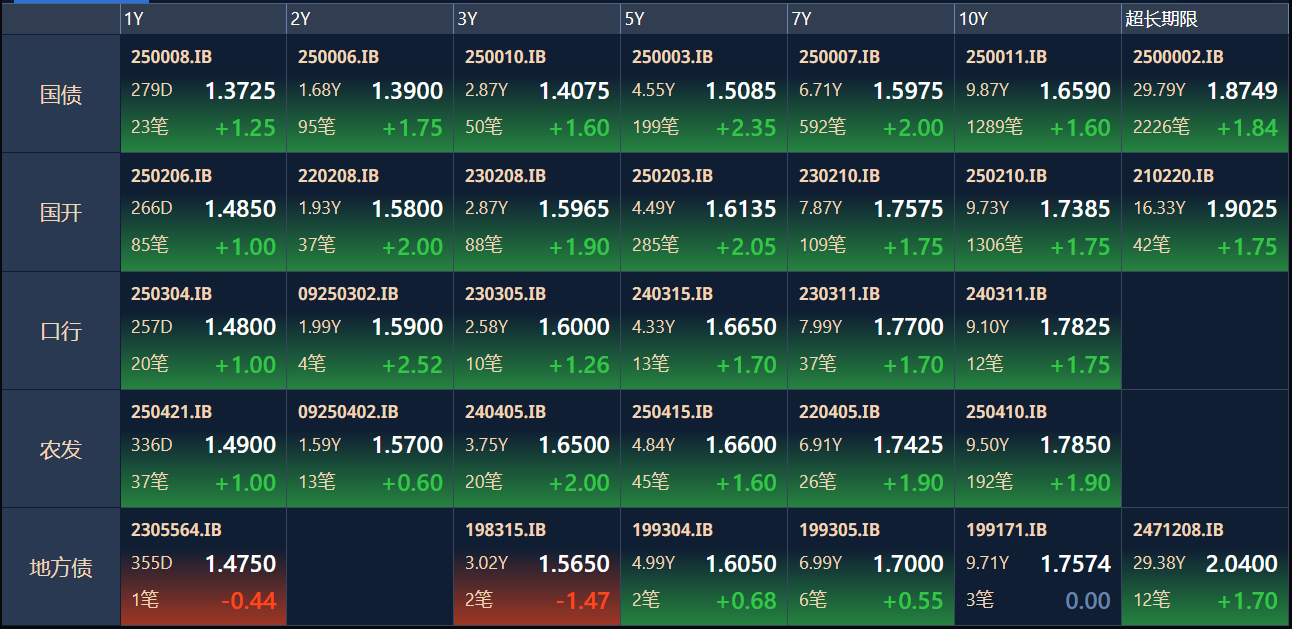Click the 地方债 row label
The image size is (1292, 629).
(61, 567)
